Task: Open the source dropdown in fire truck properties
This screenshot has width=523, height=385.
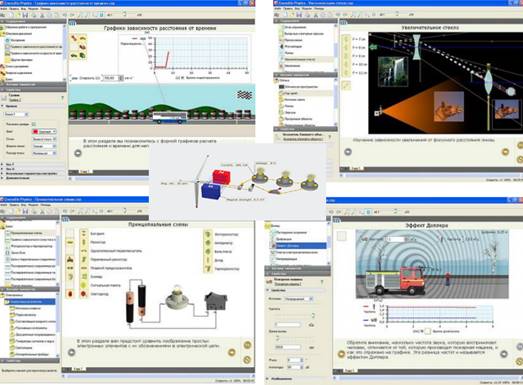Action: click(x=299, y=299)
